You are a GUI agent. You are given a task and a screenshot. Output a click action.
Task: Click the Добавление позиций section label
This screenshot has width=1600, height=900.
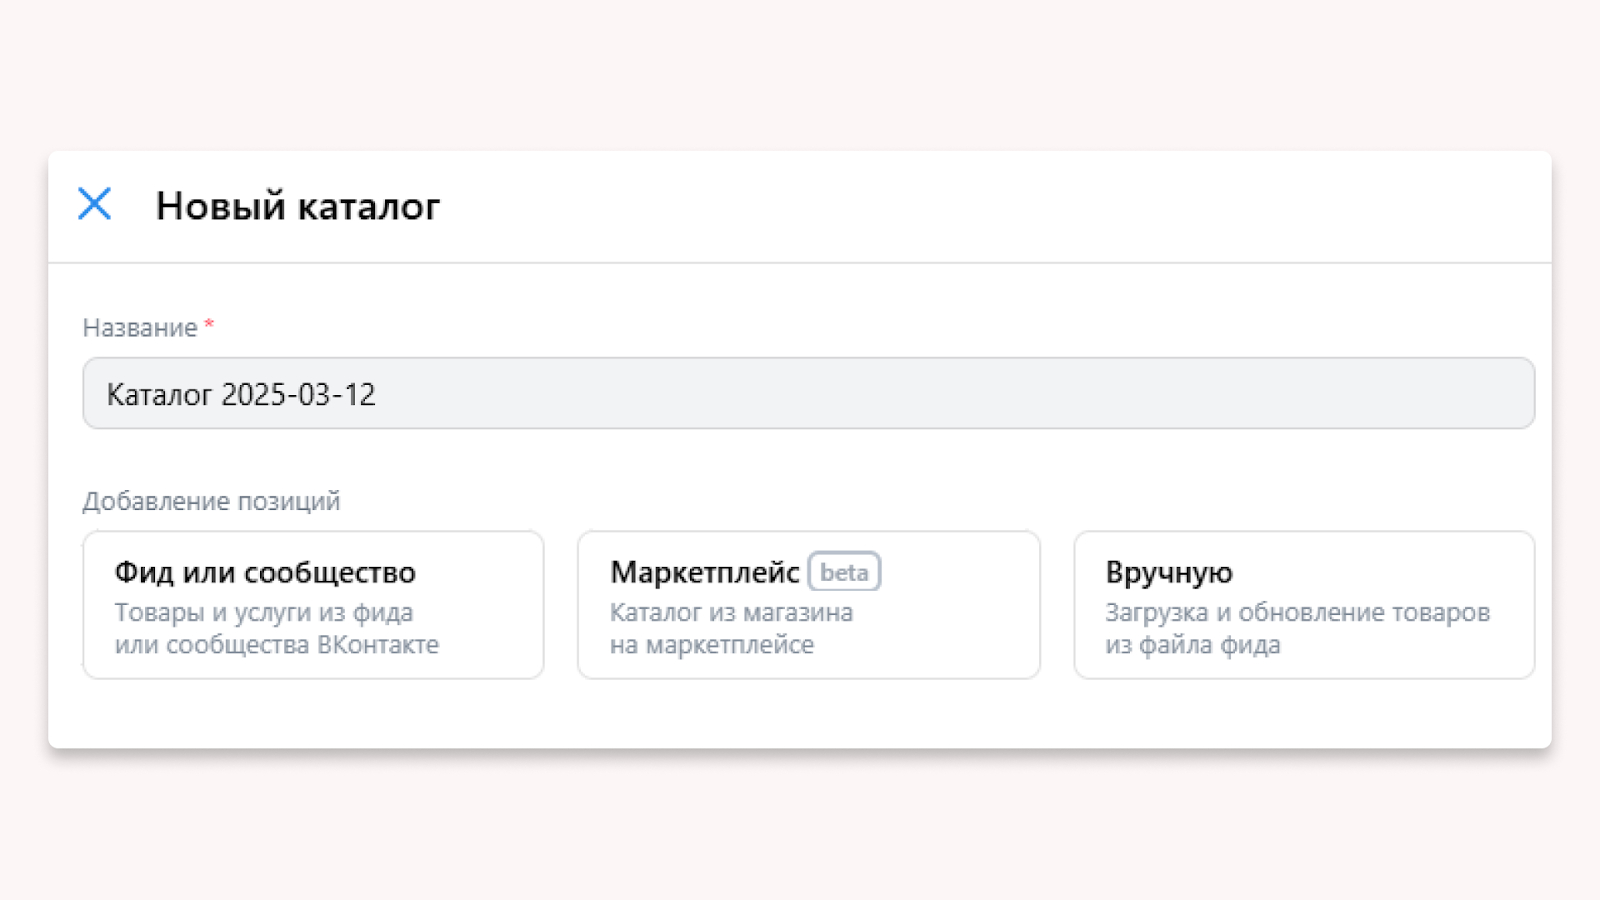click(211, 501)
